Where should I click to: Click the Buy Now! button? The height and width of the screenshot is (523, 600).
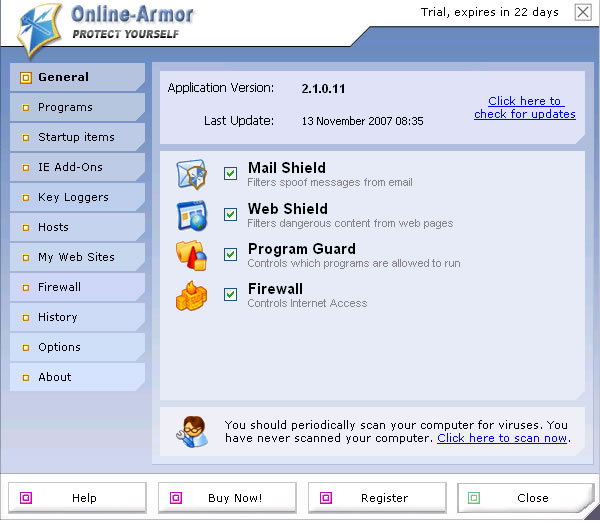tap(227, 497)
